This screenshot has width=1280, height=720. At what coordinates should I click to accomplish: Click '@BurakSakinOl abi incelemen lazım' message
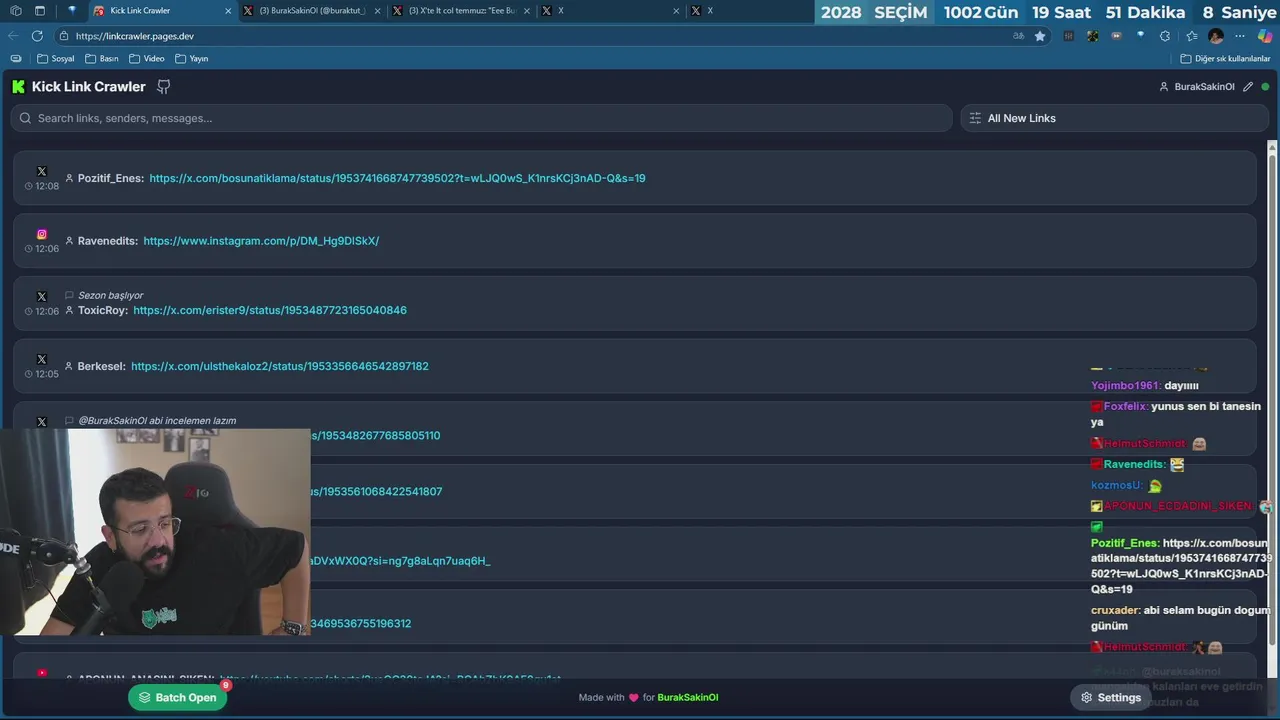point(157,421)
